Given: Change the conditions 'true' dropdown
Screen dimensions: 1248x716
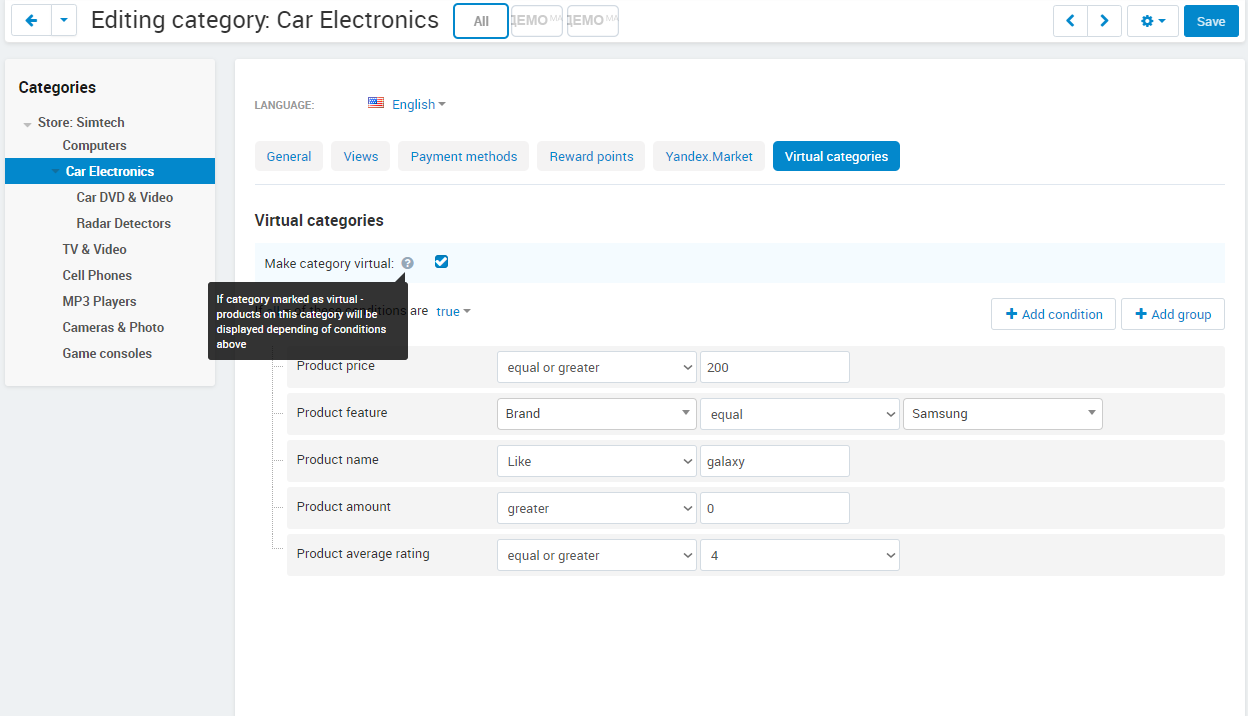Looking at the screenshot, I should (x=453, y=312).
